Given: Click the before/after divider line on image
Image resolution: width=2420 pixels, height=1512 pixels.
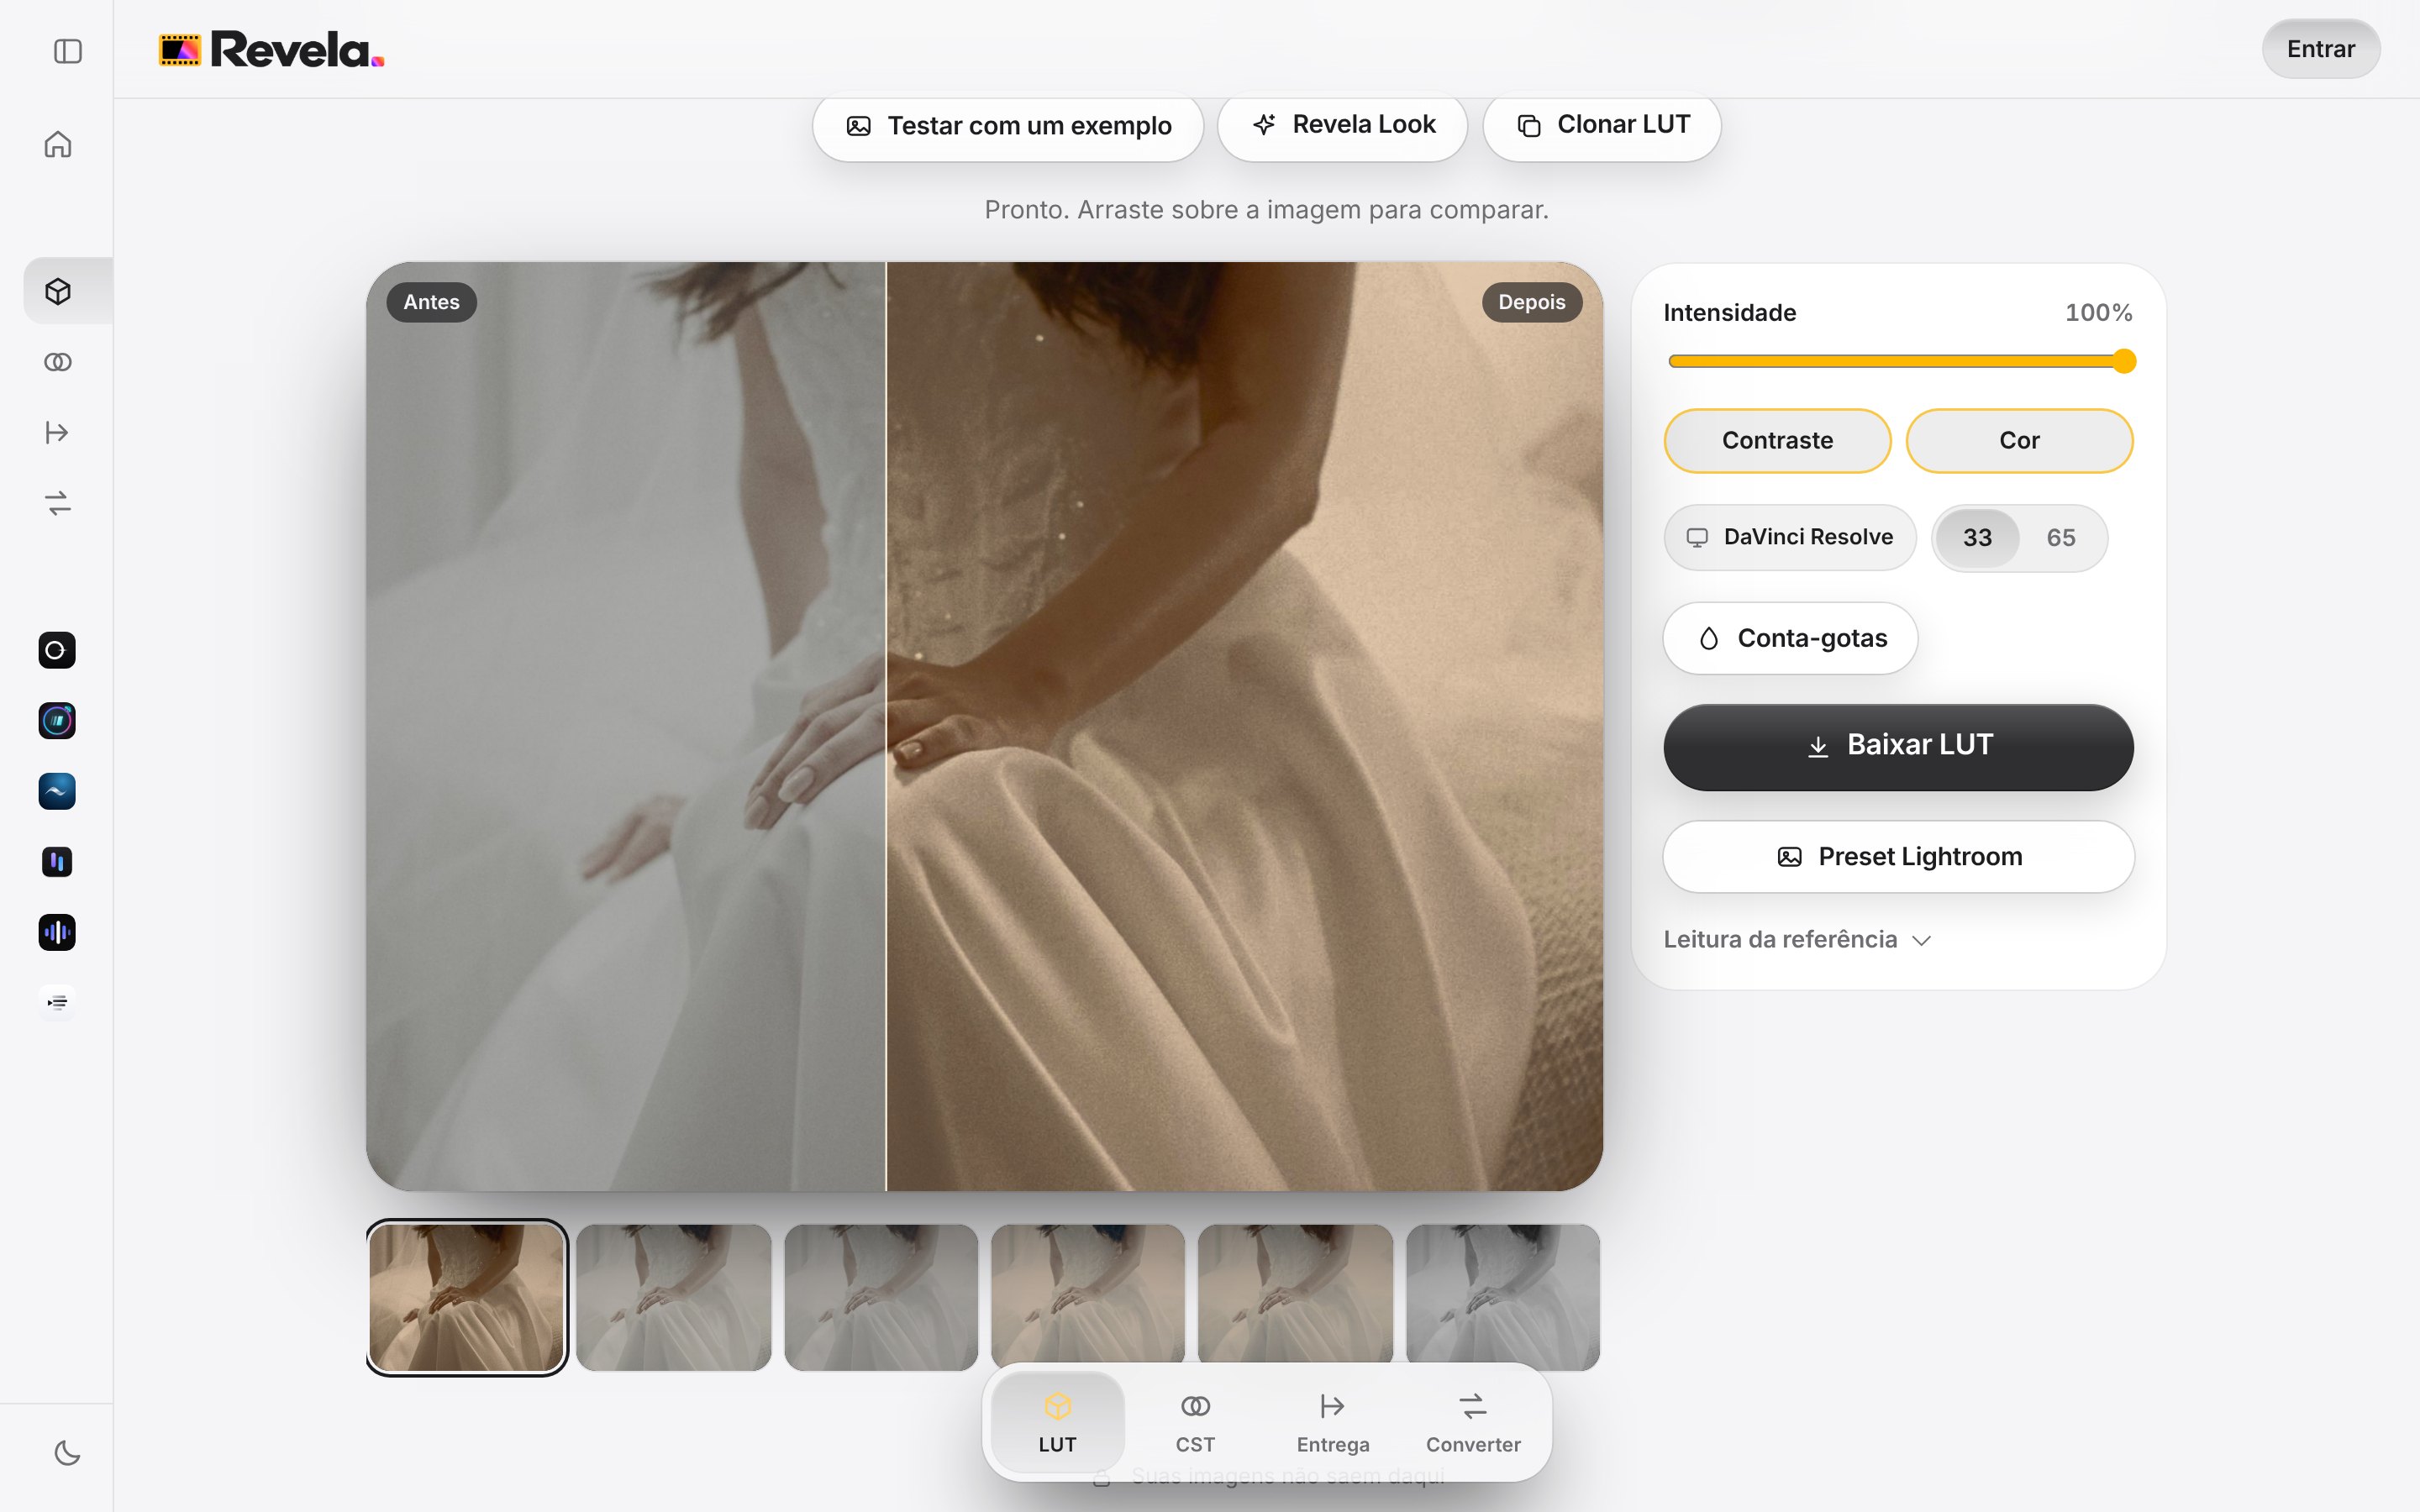Looking at the screenshot, I should [x=886, y=726].
